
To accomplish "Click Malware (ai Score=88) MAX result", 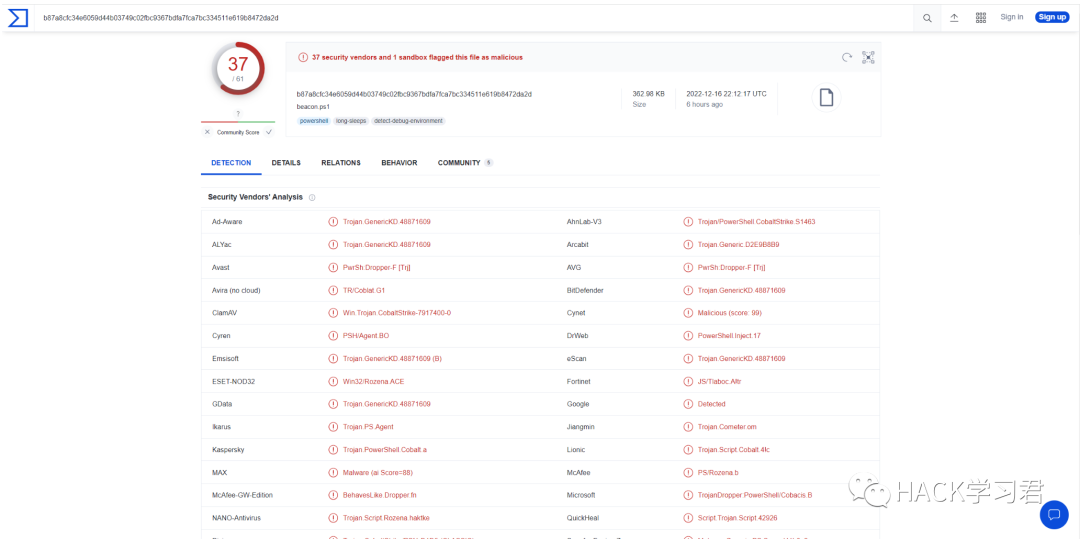I will [377, 473].
